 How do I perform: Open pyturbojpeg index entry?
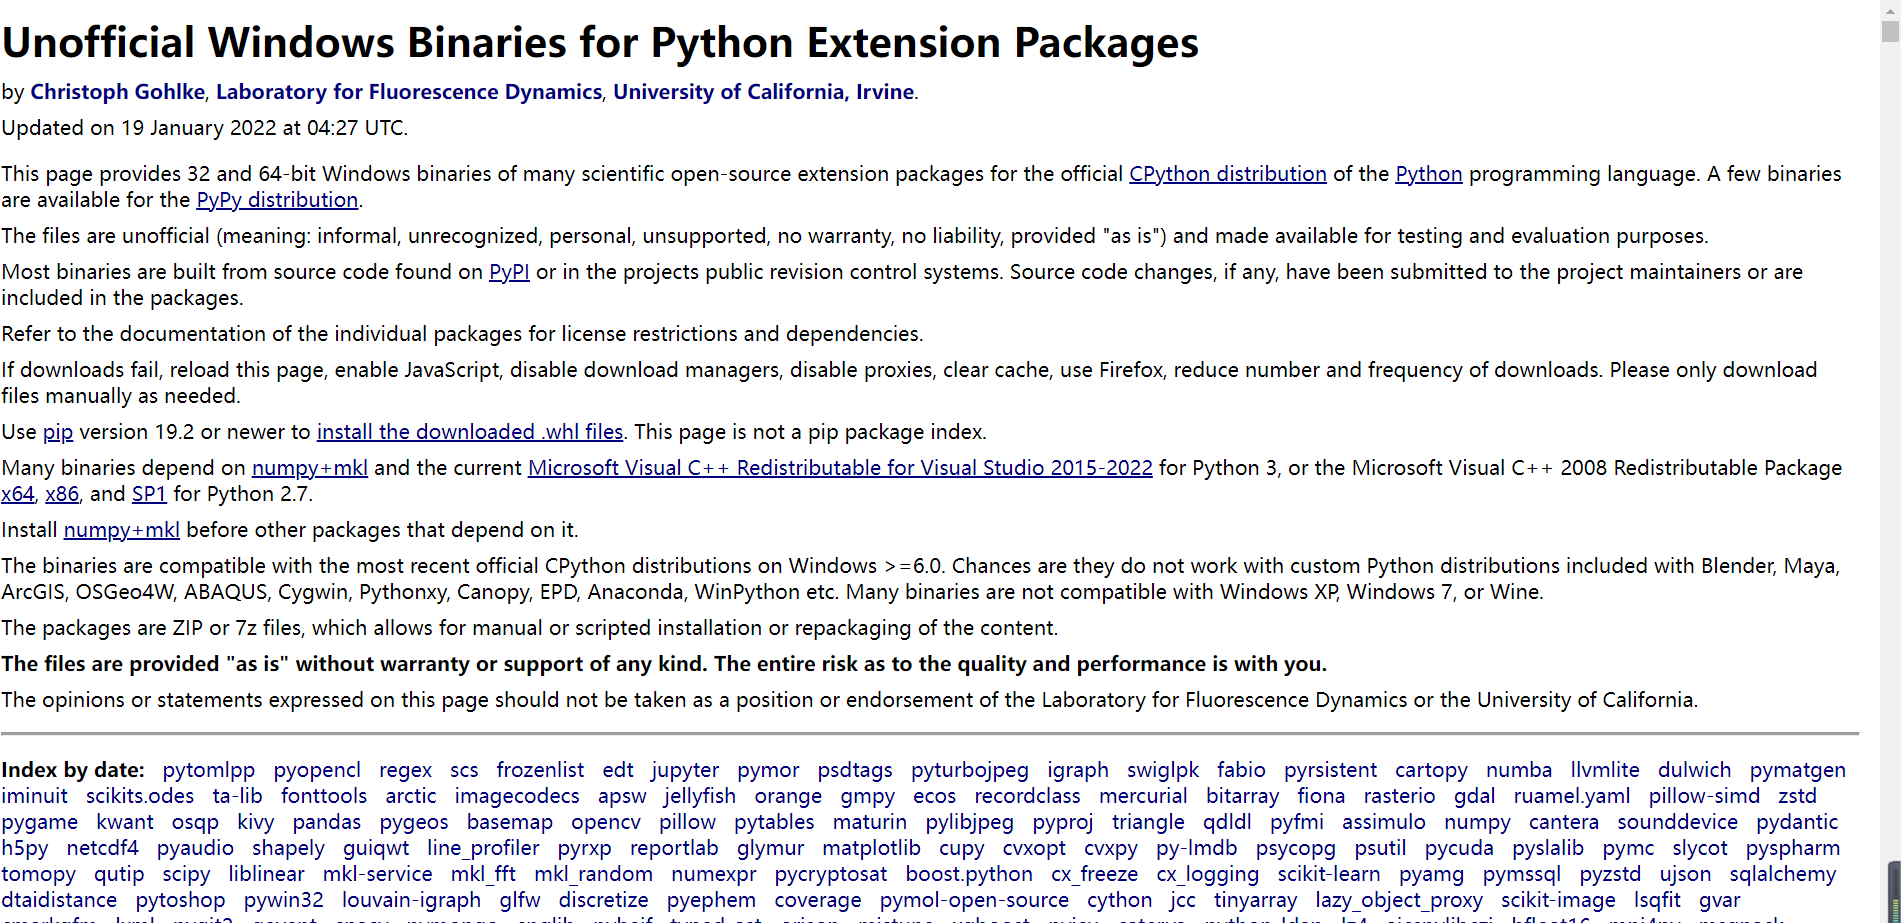click(x=970, y=770)
